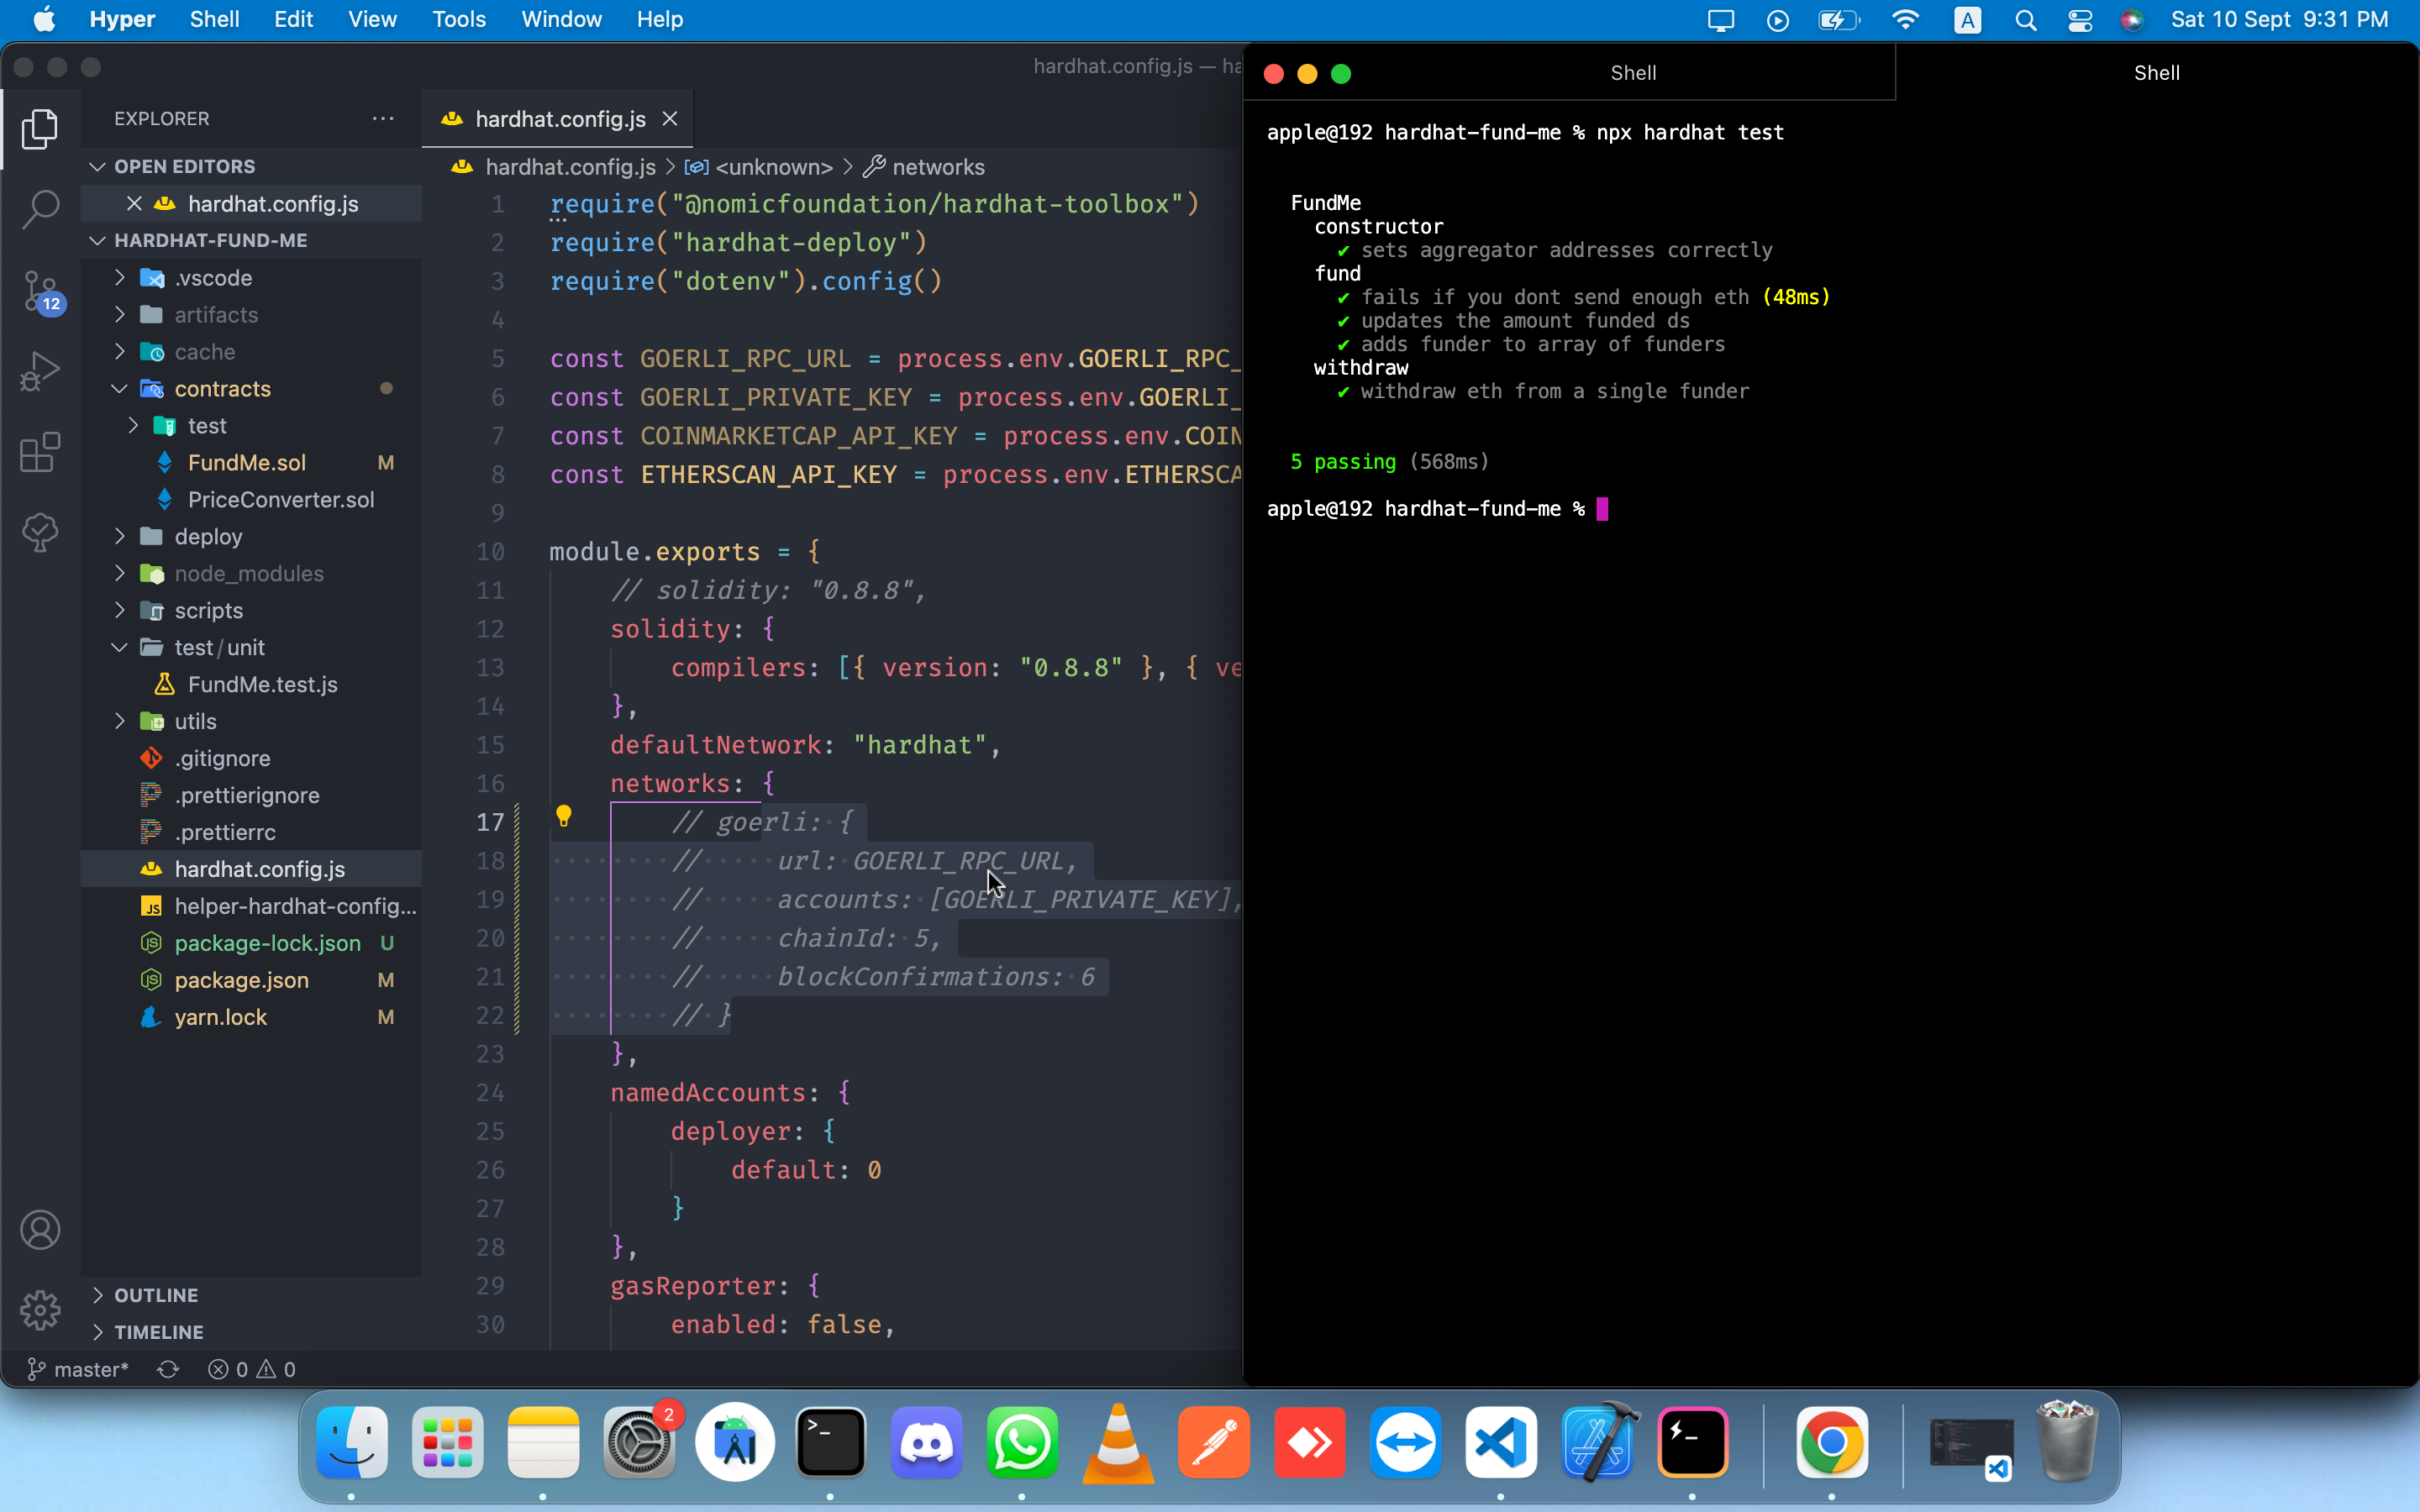Viewport: 2420px width, 1512px height.
Task: Open Spotlight search in menu bar
Action: click(2025, 20)
